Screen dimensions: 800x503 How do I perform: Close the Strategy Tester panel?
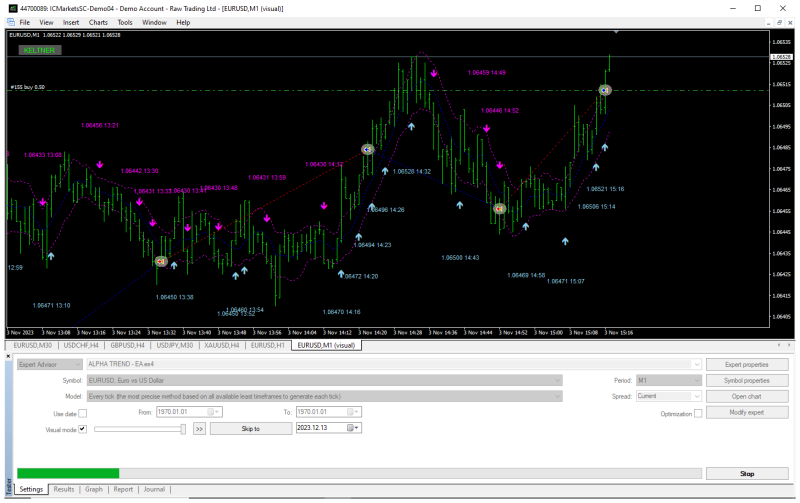pos(8,356)
